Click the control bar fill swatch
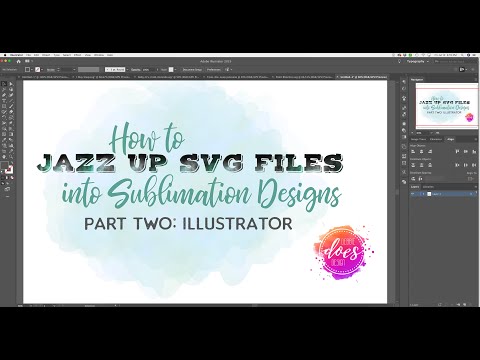Viewport: 480px width, 360px height. pos(27,69)
